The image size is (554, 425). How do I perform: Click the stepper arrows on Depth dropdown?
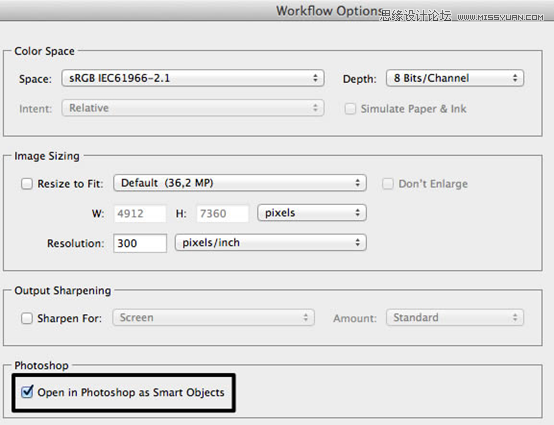click(x=515, y=78)
